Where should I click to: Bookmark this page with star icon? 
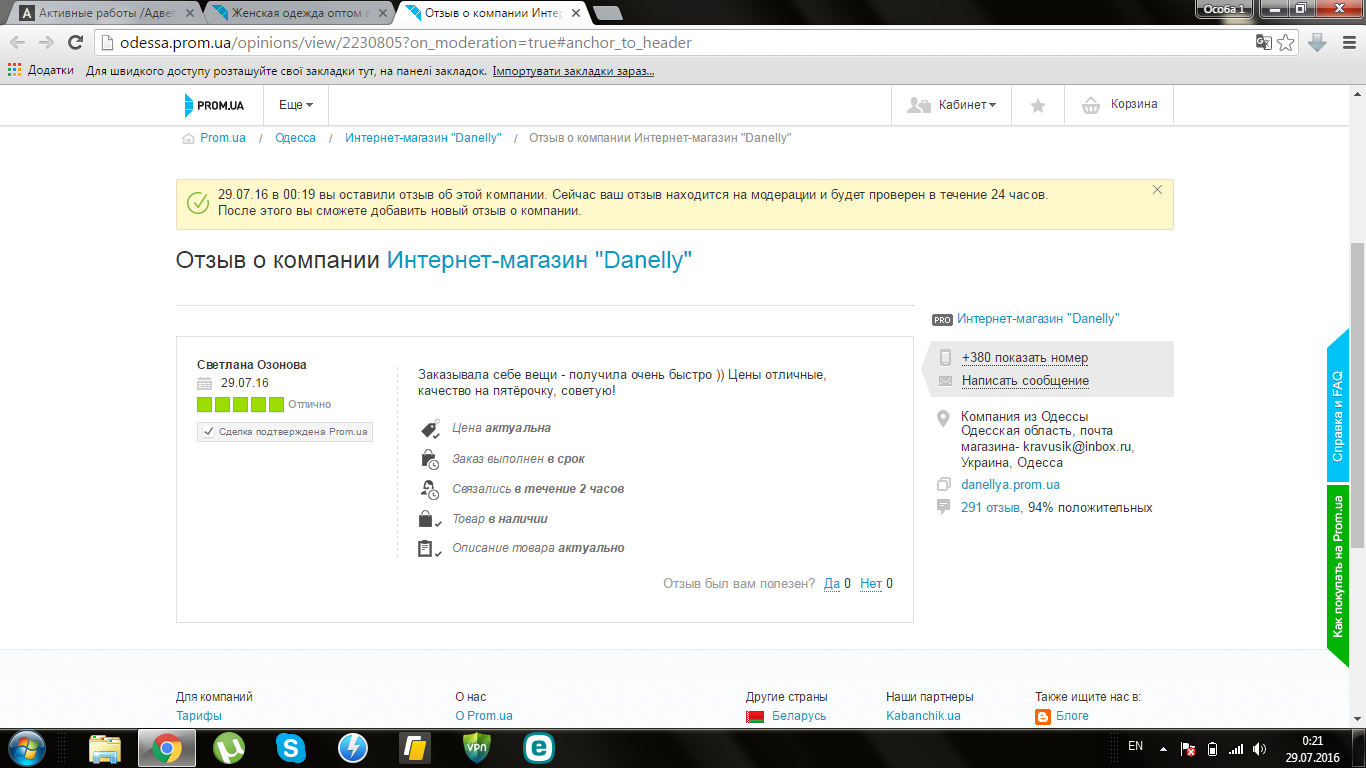(x=1286, y=43)
